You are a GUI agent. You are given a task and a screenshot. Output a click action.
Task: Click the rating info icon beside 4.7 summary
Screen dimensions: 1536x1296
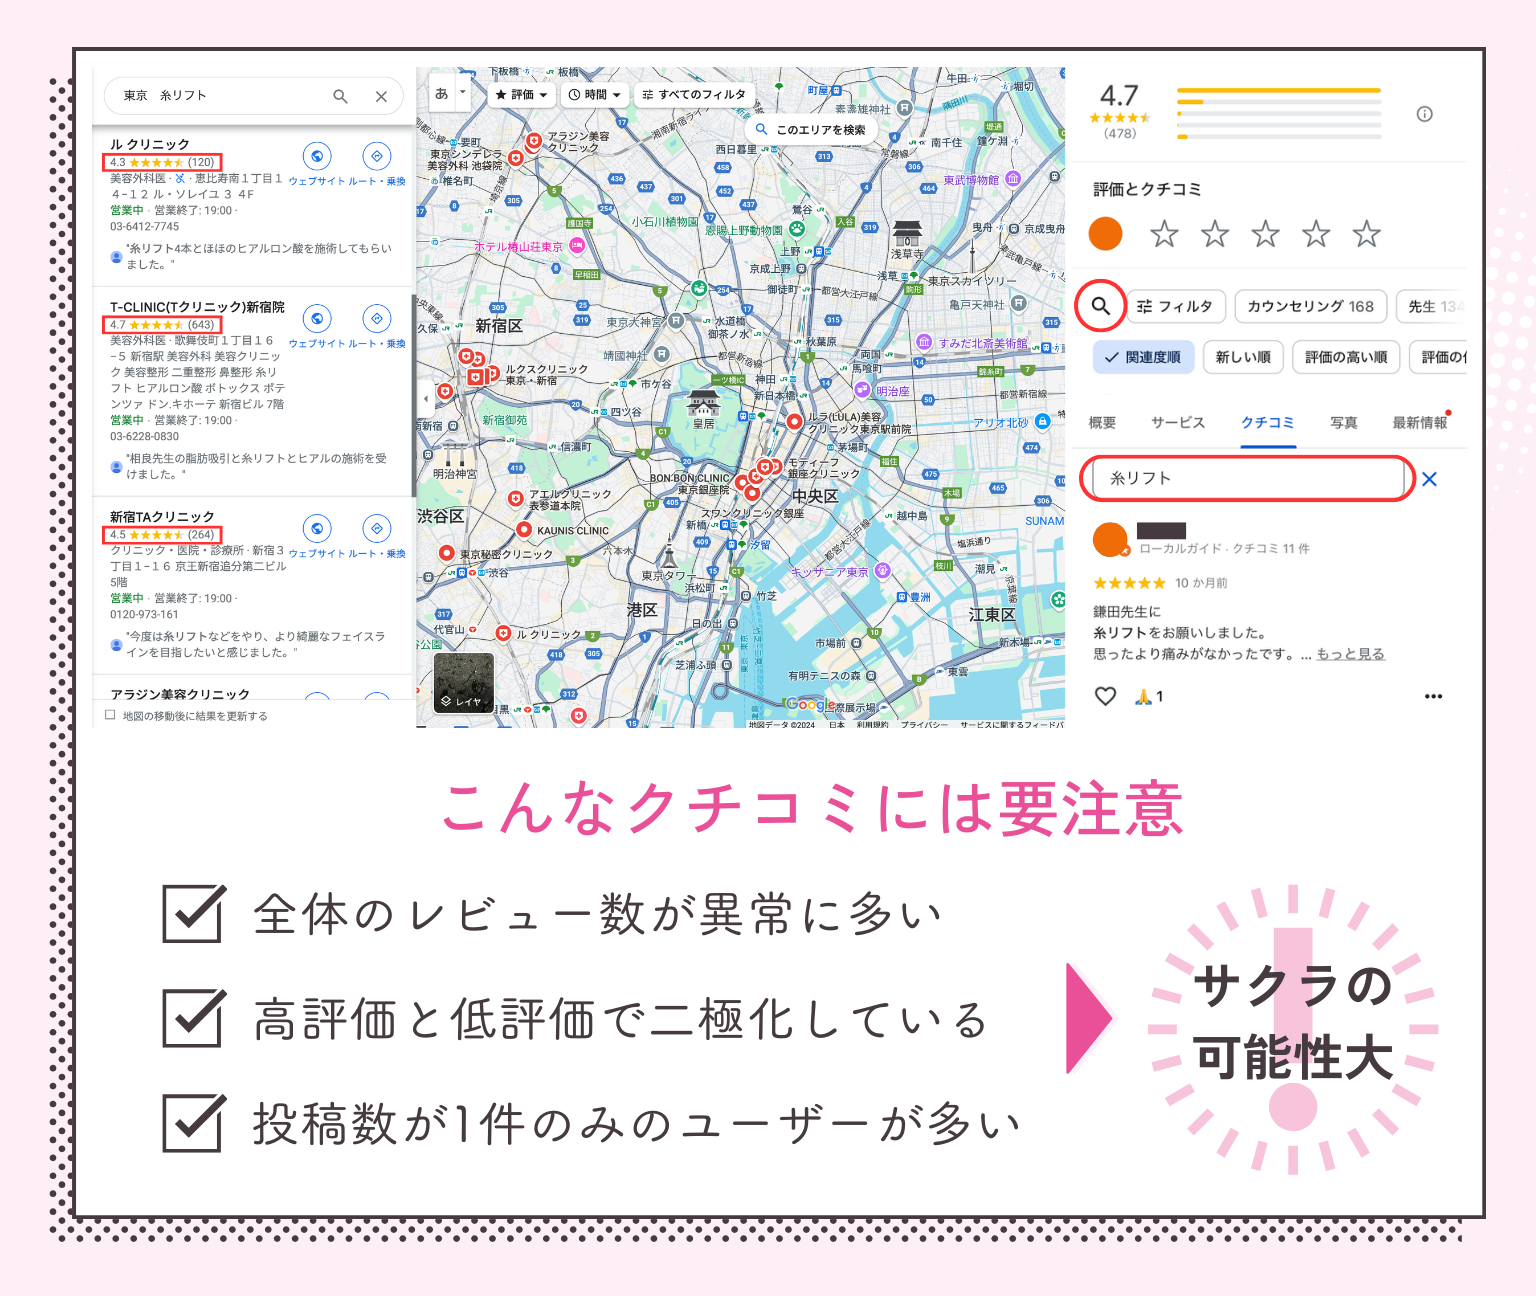click(1425, 114)
